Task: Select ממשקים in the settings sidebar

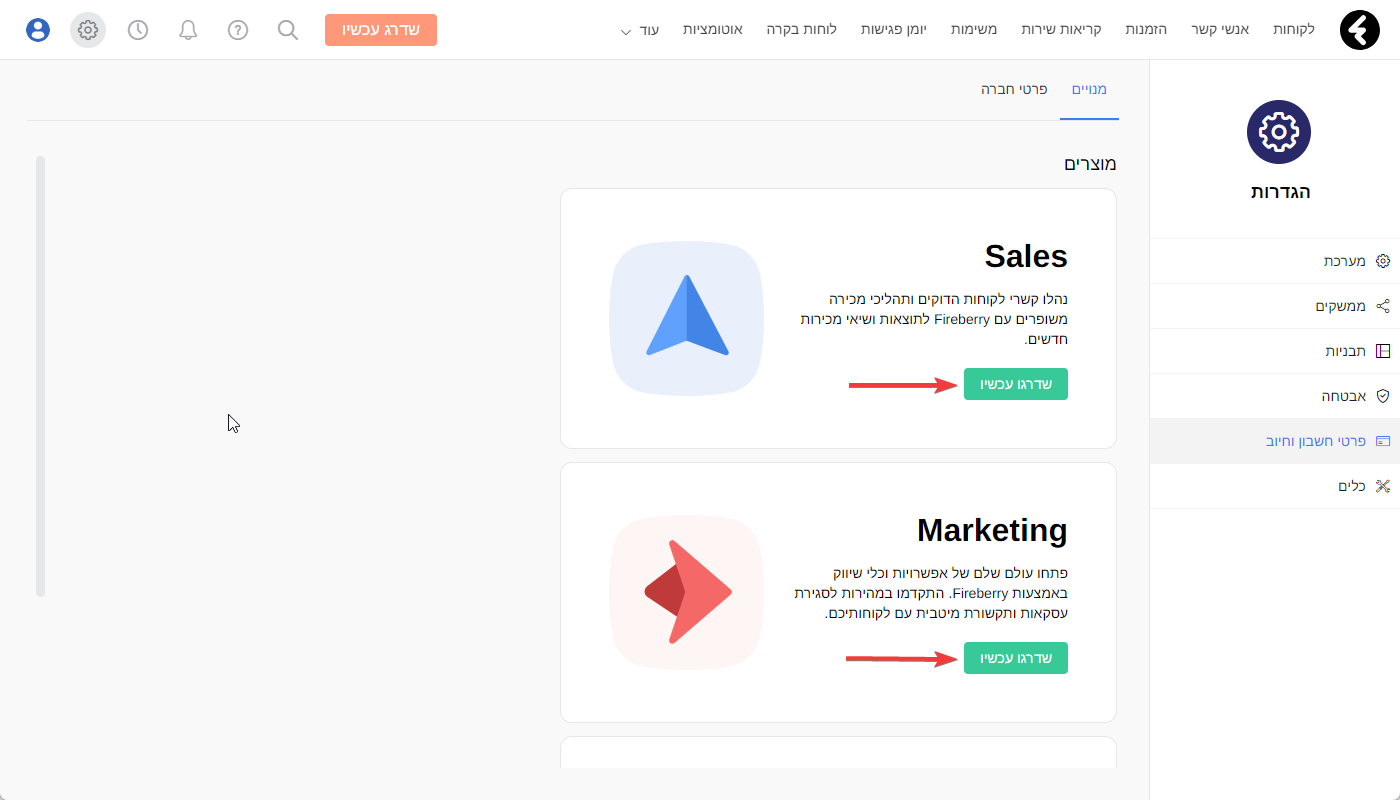Action: (1275, 306)
